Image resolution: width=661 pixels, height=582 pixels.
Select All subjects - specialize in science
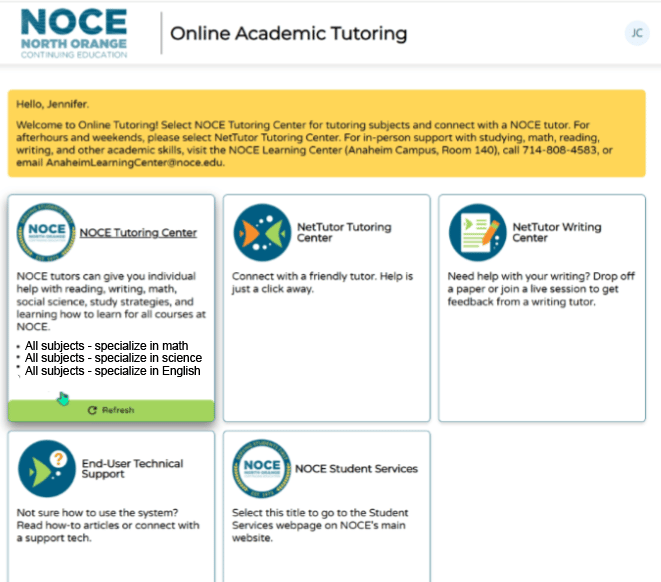pos(113,358)
